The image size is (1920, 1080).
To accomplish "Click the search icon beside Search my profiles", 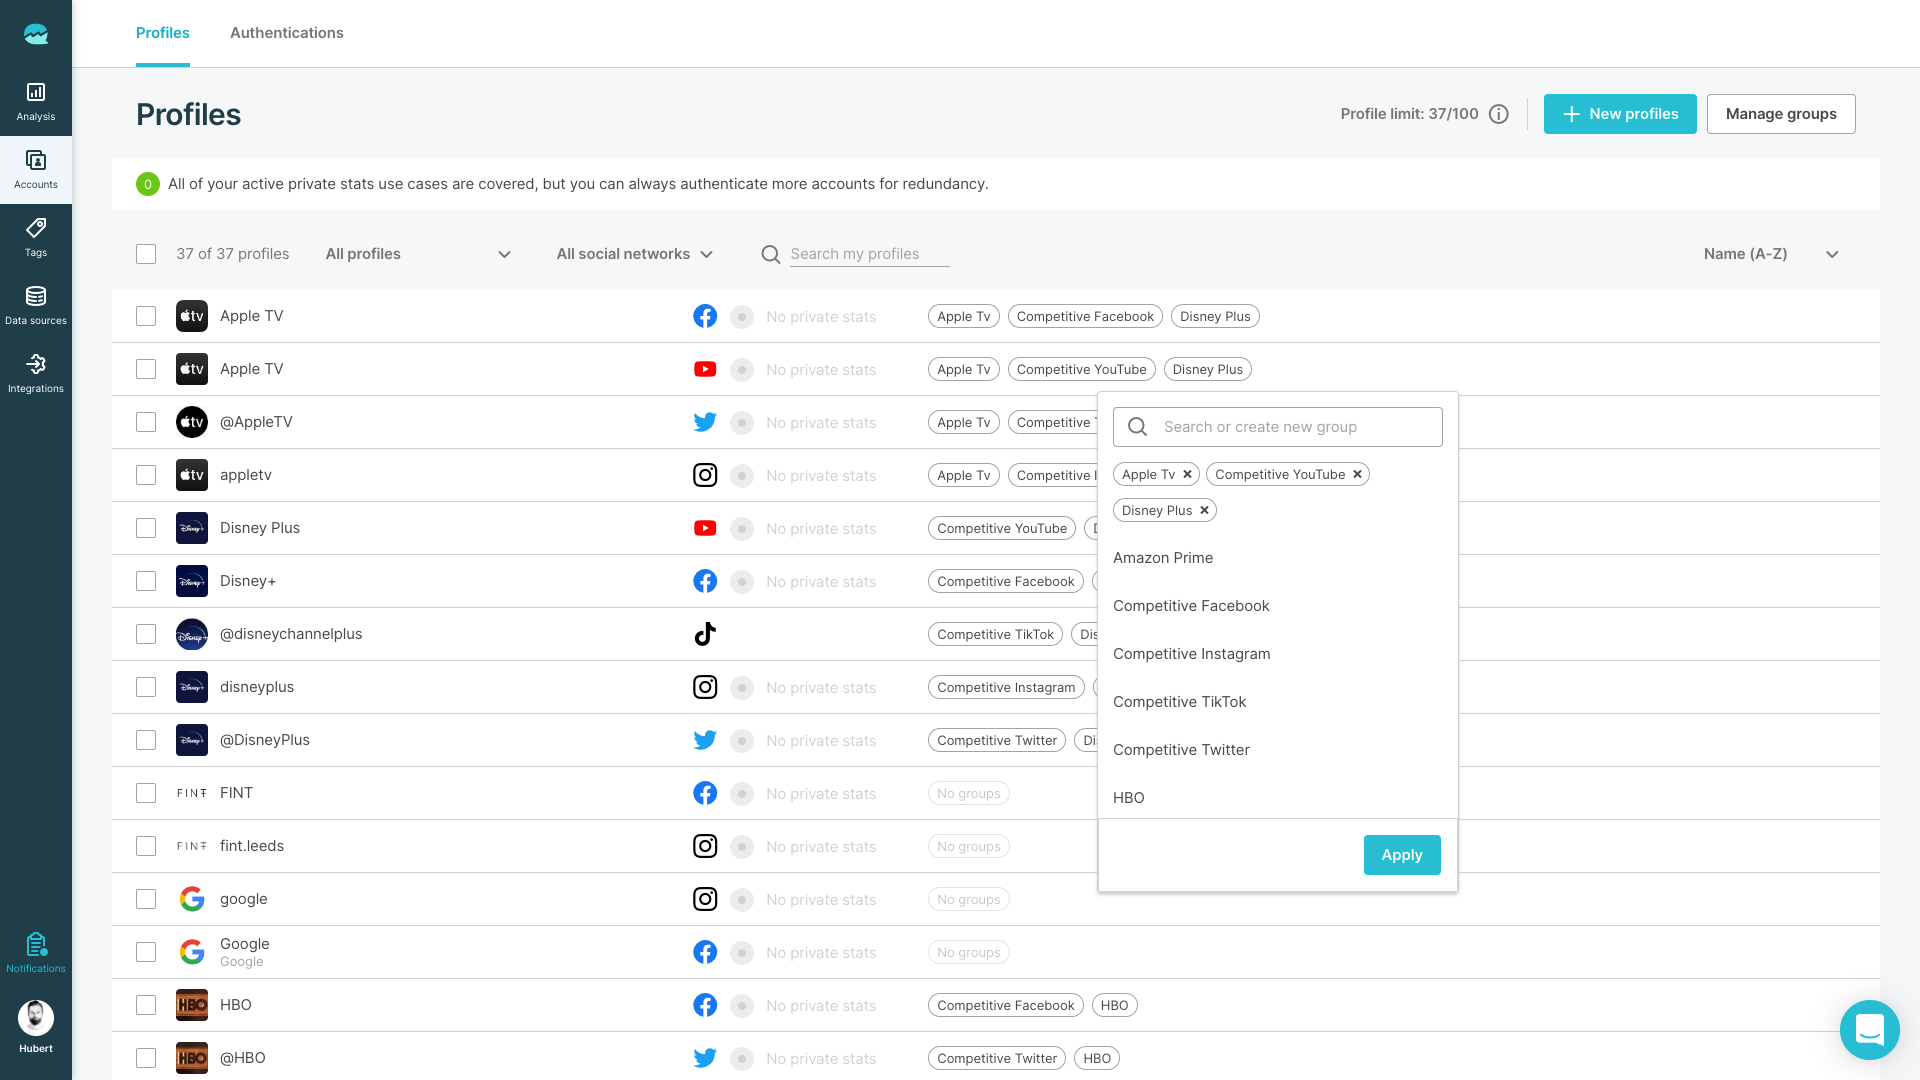I will pyautogui.click(x=770, y=254).
